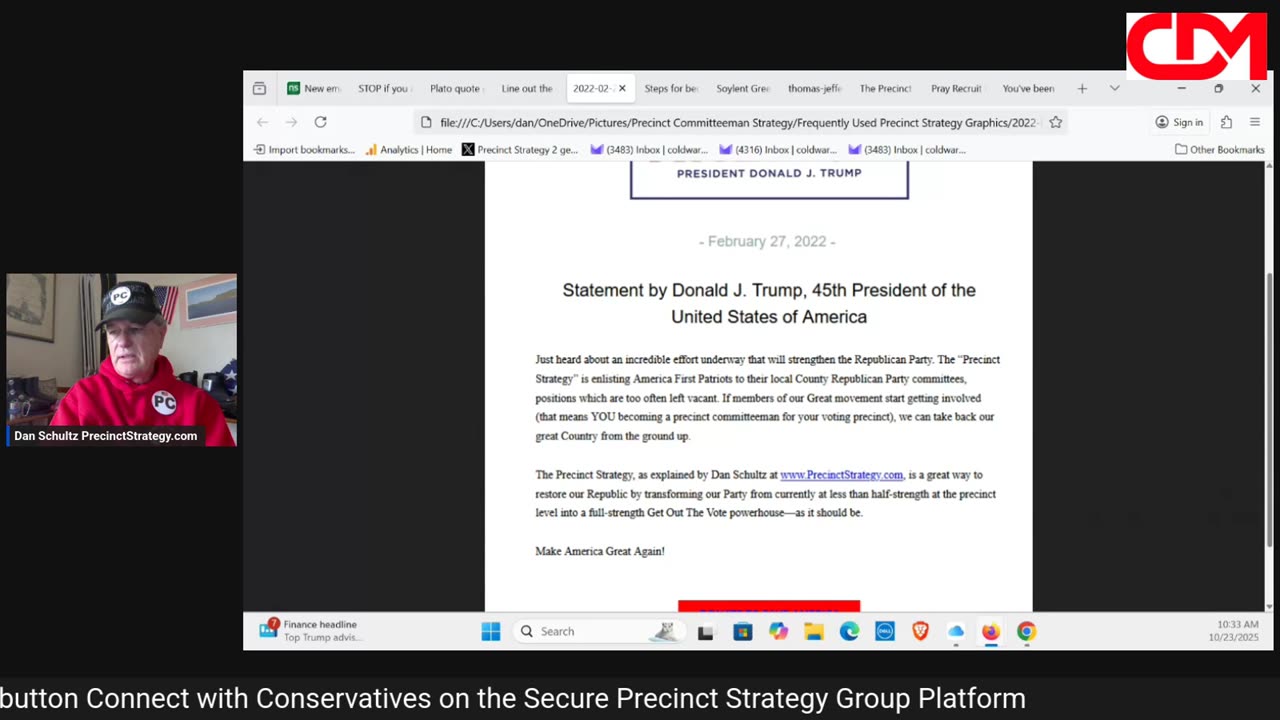The height and width of the screenshot is (720, 1280).
Task: Open the extensions puzzle icon
Action: point(1226,122)
